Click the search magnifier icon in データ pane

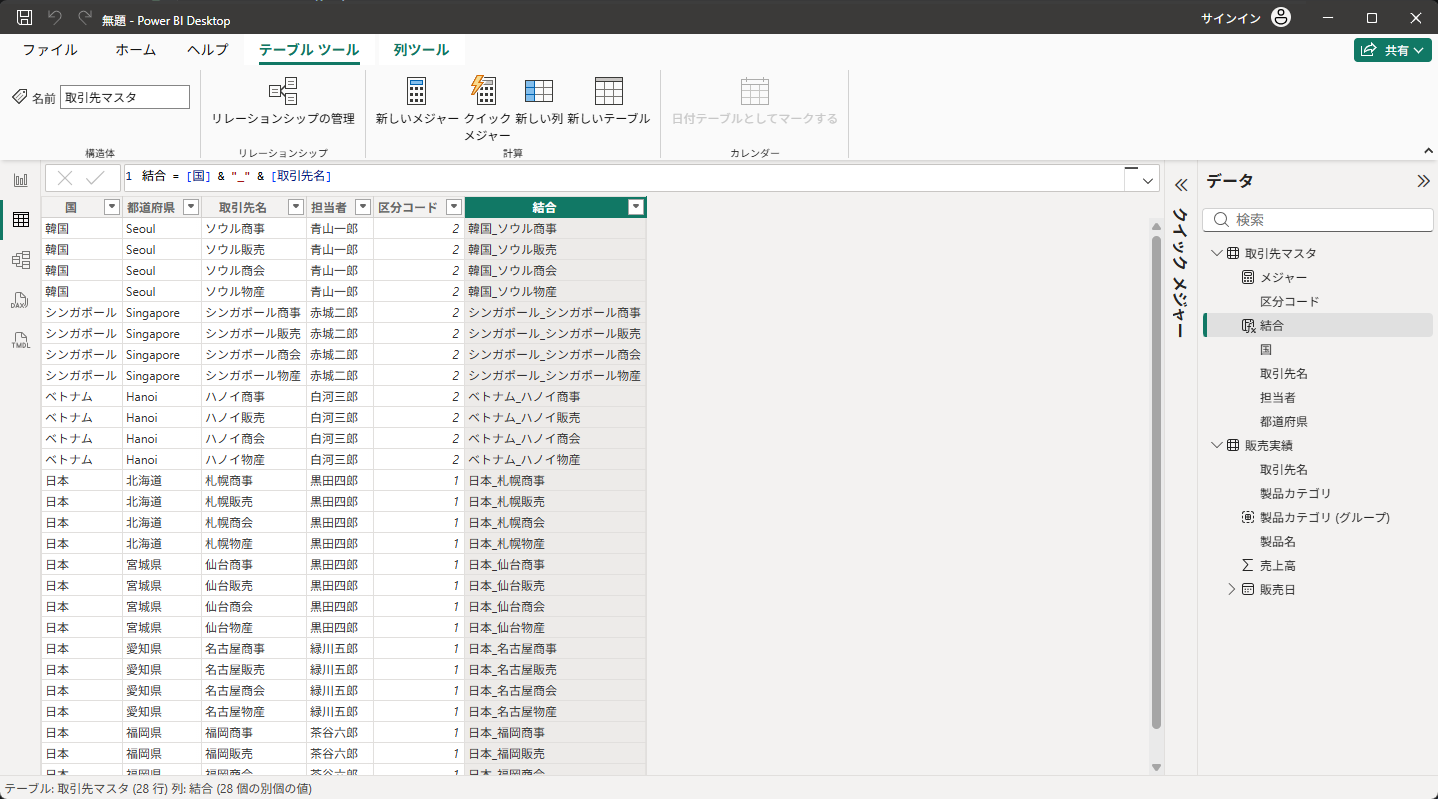click(1220, 220)
